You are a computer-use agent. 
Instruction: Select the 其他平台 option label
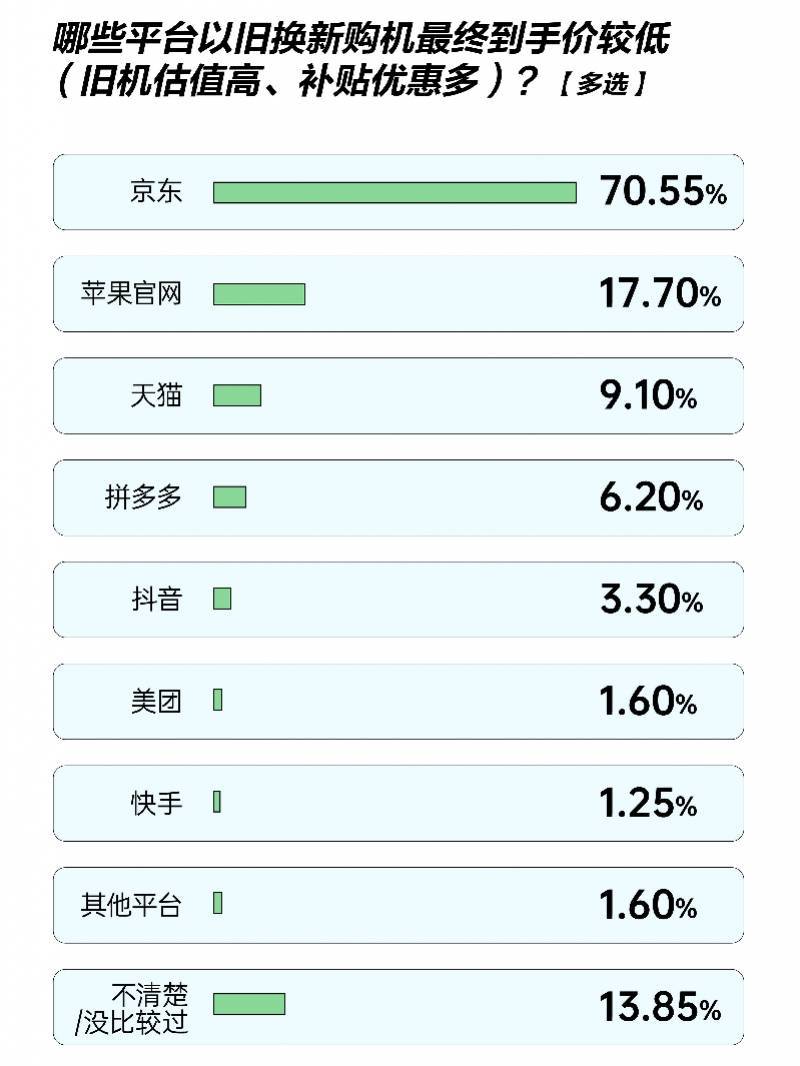click(132, 905)
